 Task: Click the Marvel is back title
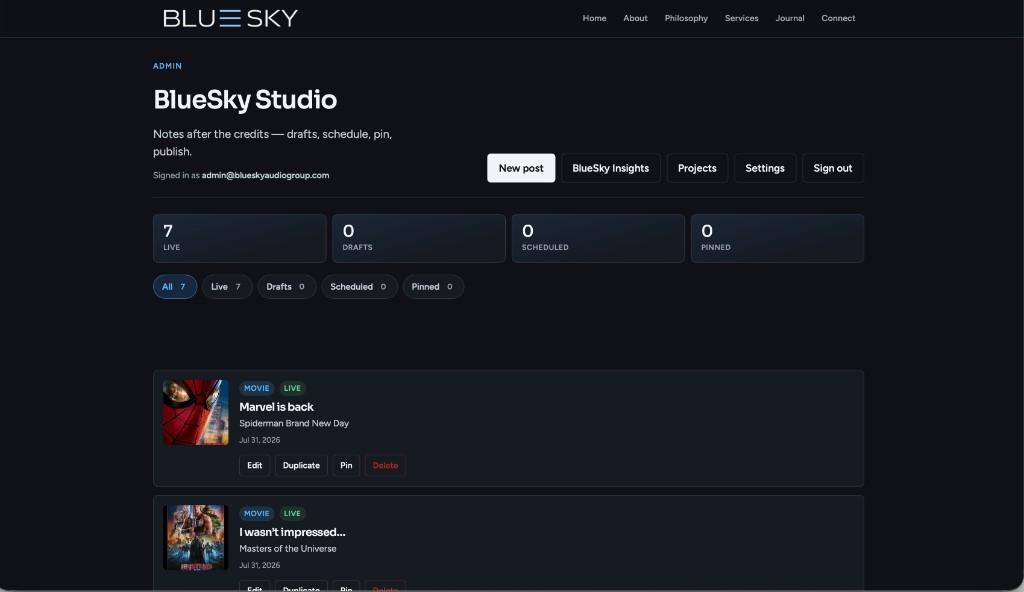(276, 406)
